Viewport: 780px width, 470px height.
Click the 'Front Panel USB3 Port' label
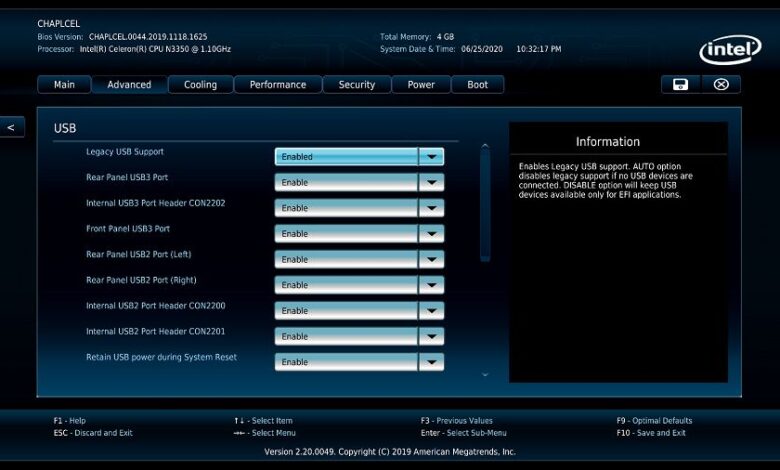[x=128, y=229]
